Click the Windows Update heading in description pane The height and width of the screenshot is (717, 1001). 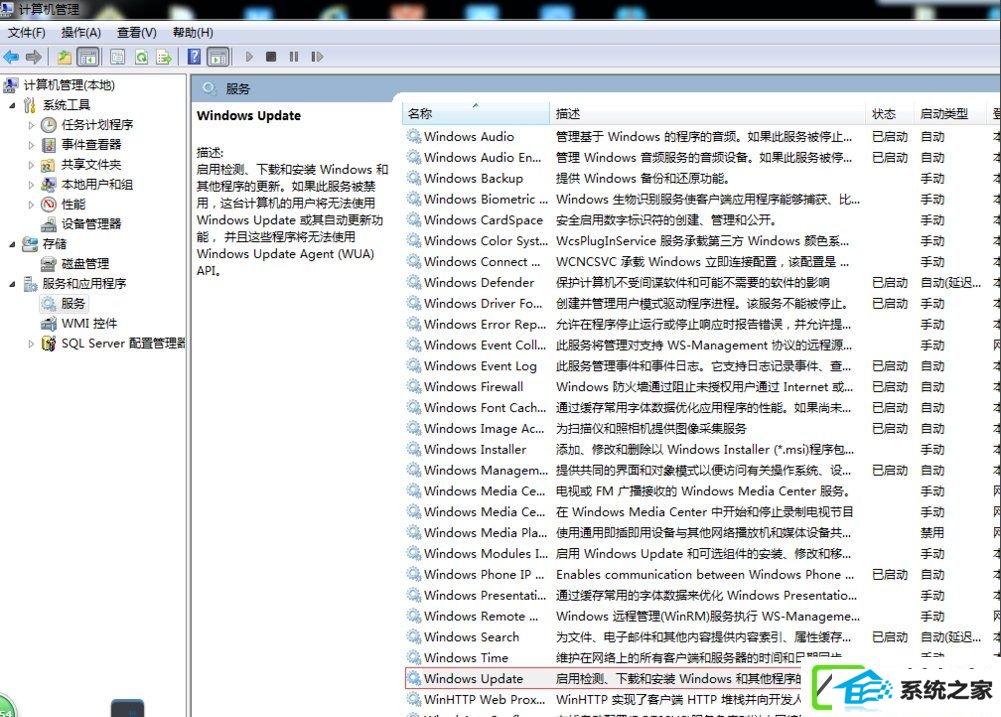tap(249, 116)
